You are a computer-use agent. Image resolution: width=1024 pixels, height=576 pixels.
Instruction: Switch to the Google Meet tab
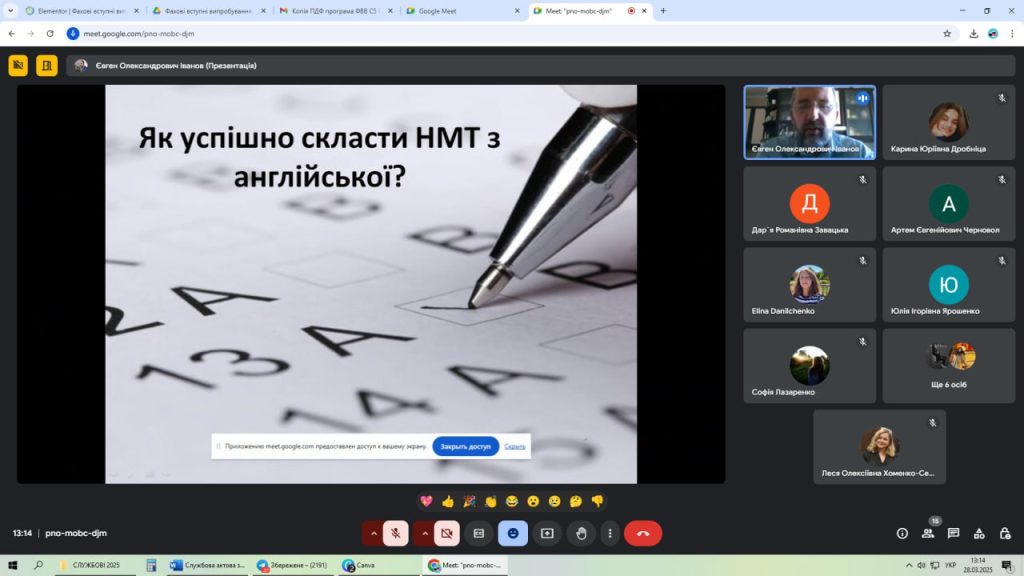(458, 11)
